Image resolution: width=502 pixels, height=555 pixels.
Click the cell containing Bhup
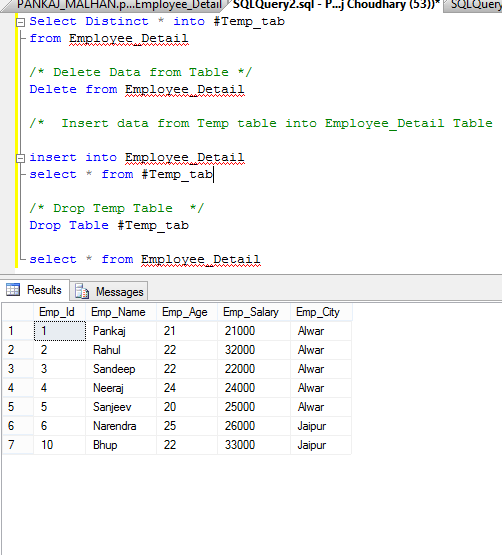tap(121, 445)
